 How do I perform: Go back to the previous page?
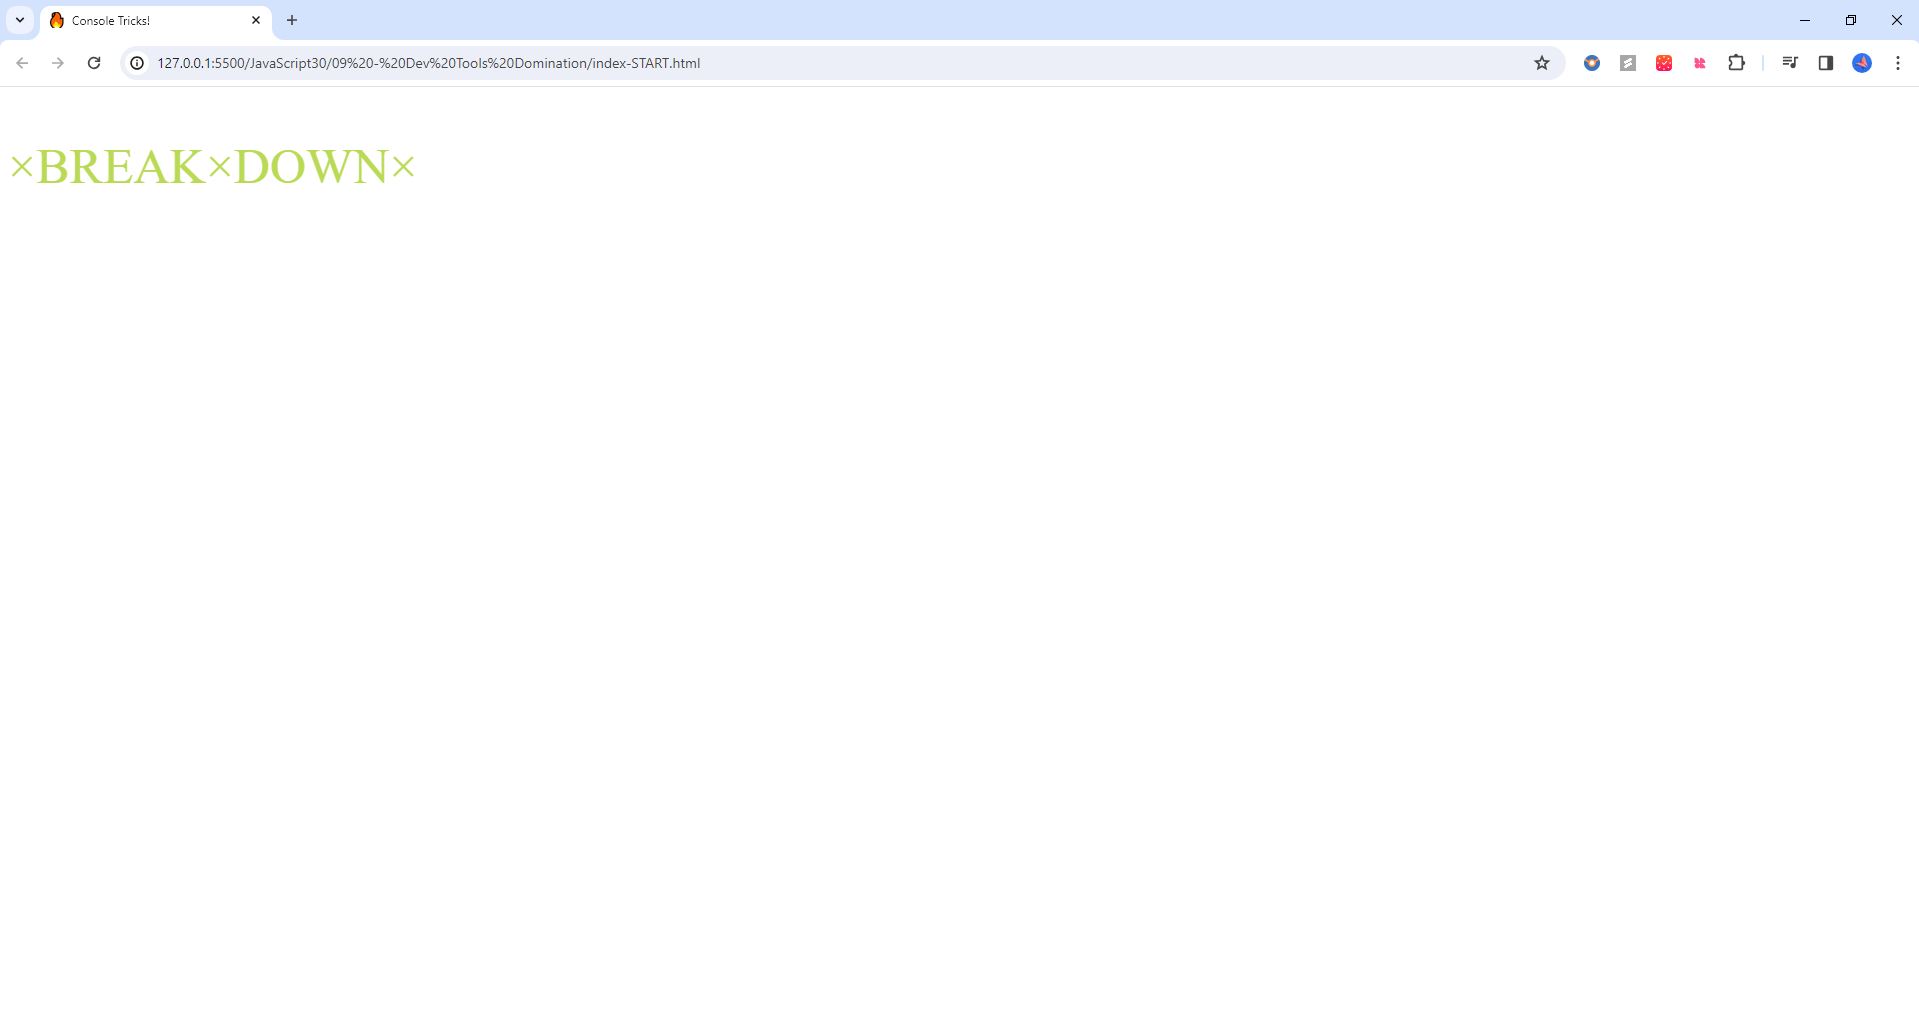click(x=22, y=63)
